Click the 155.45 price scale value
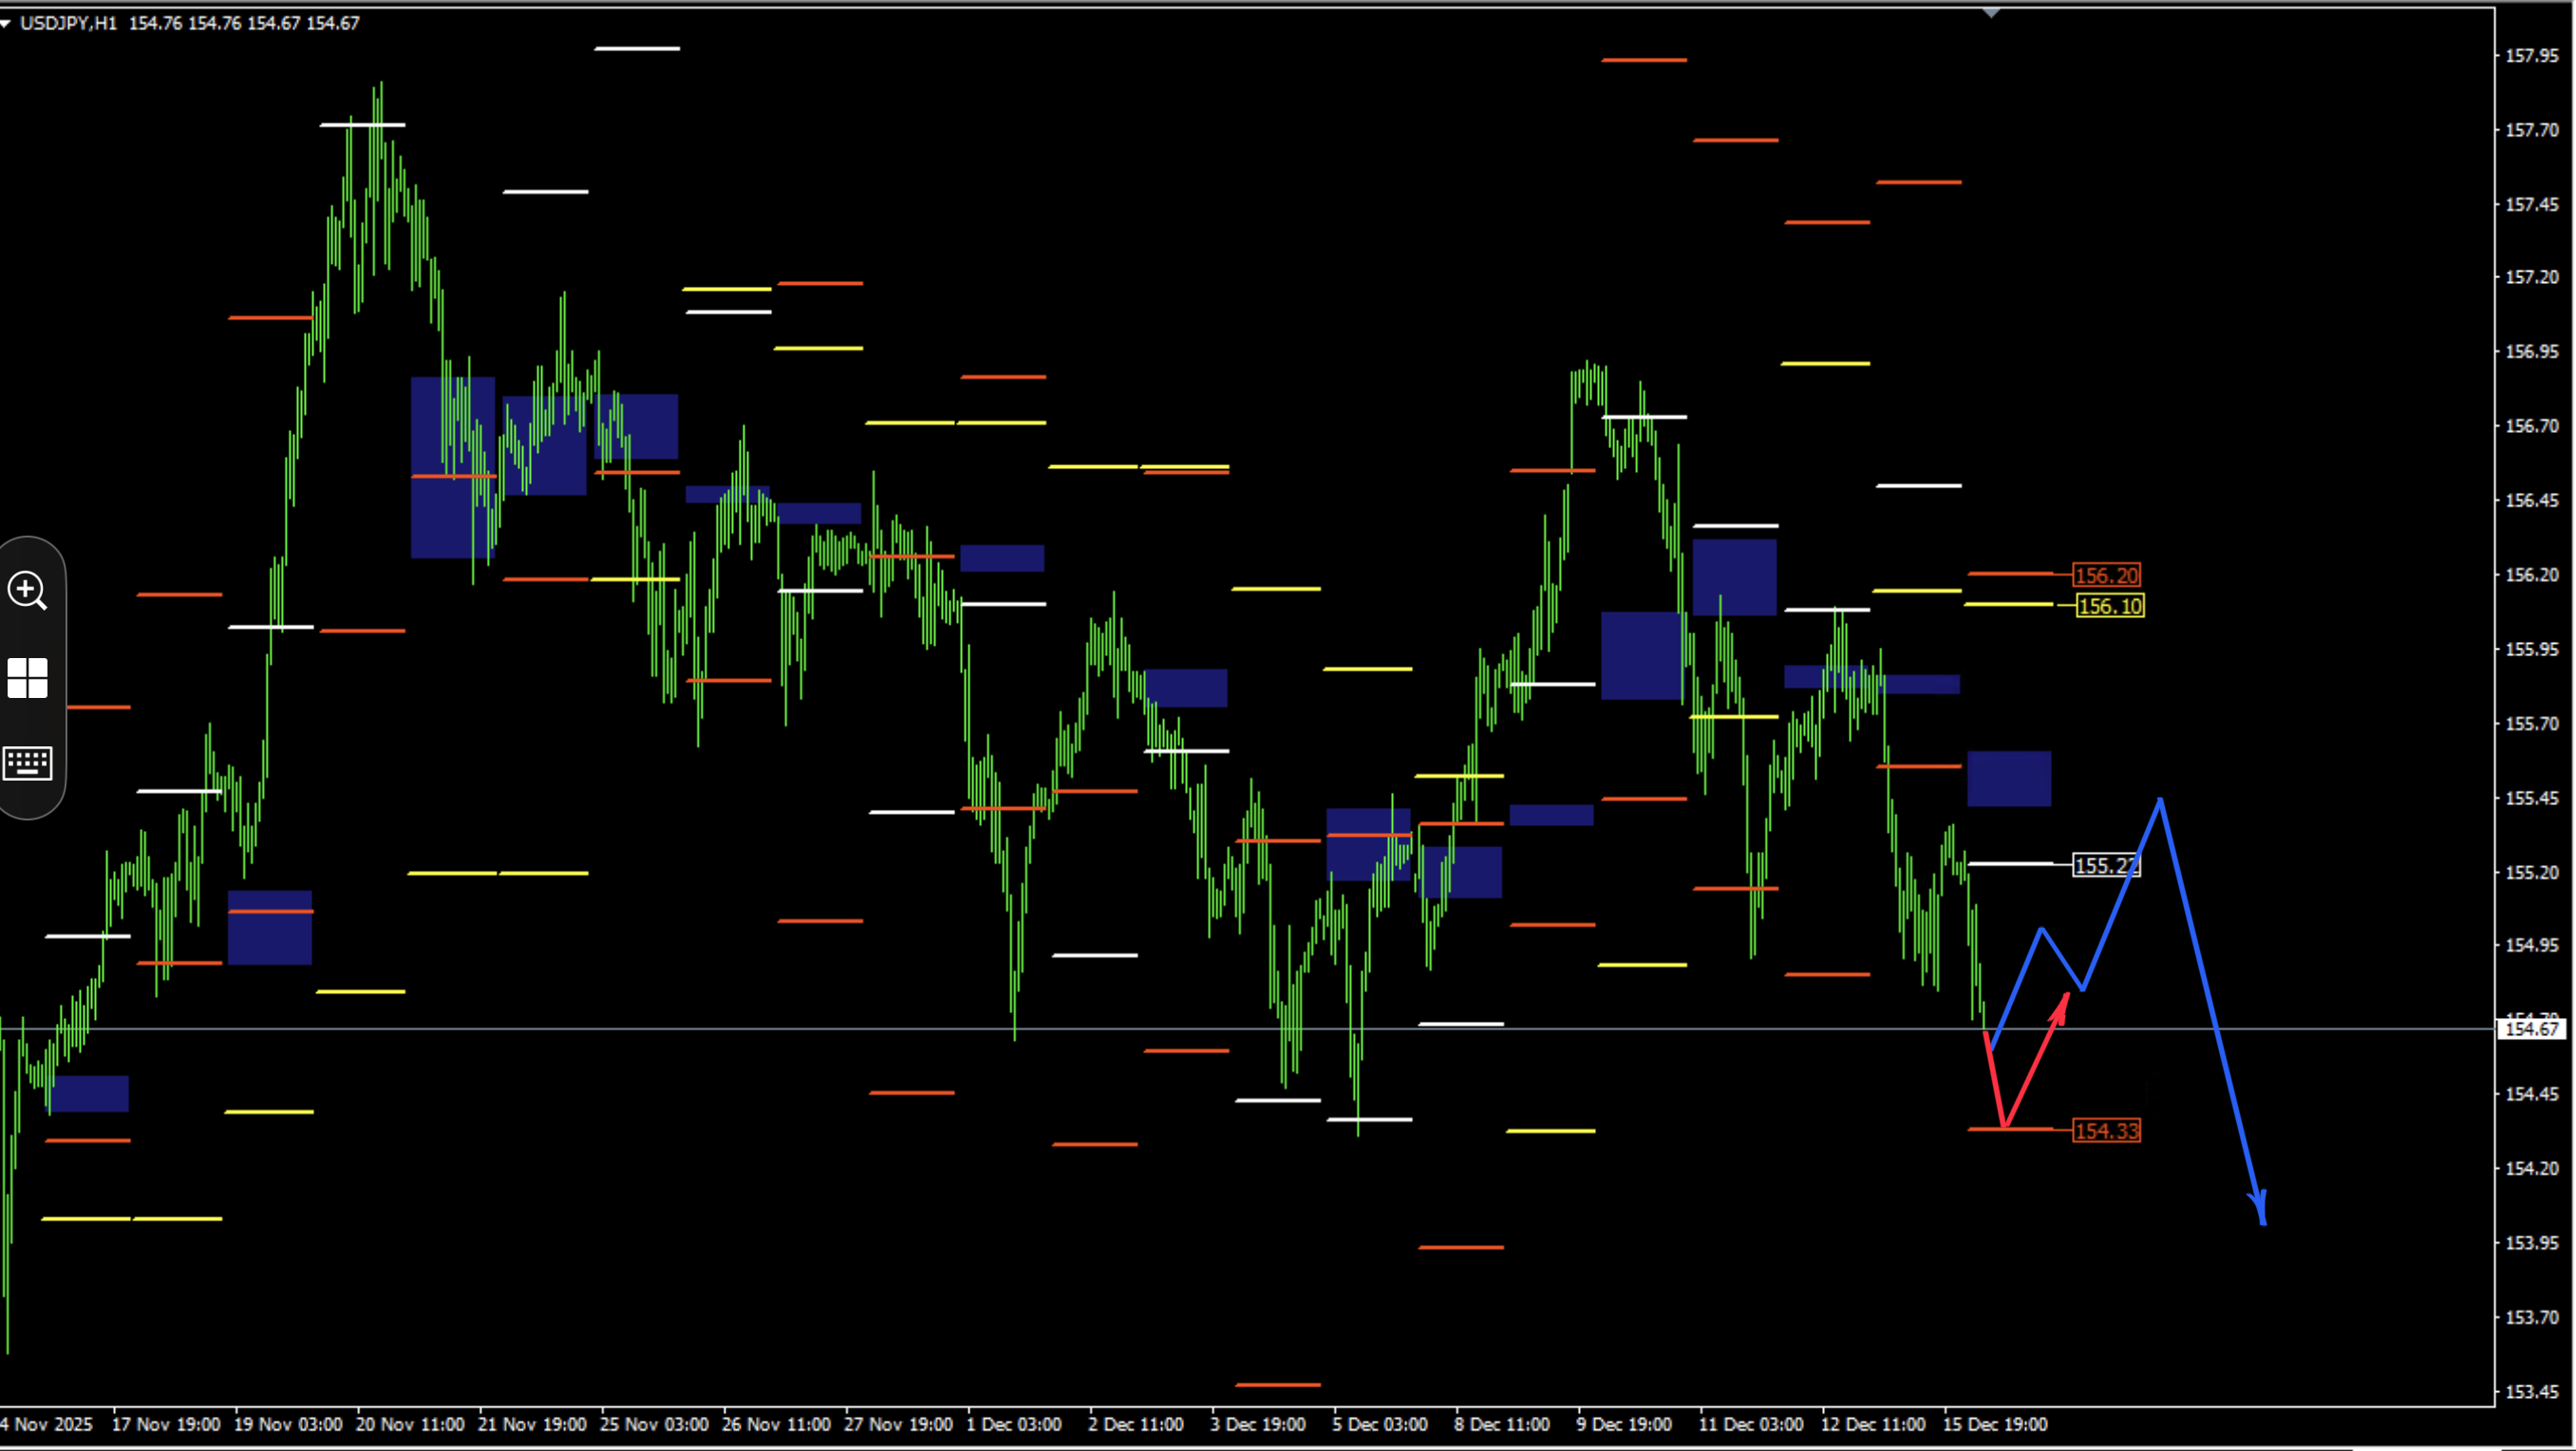Viewport: 2576px width, 1451px height. click(2531, 798)
